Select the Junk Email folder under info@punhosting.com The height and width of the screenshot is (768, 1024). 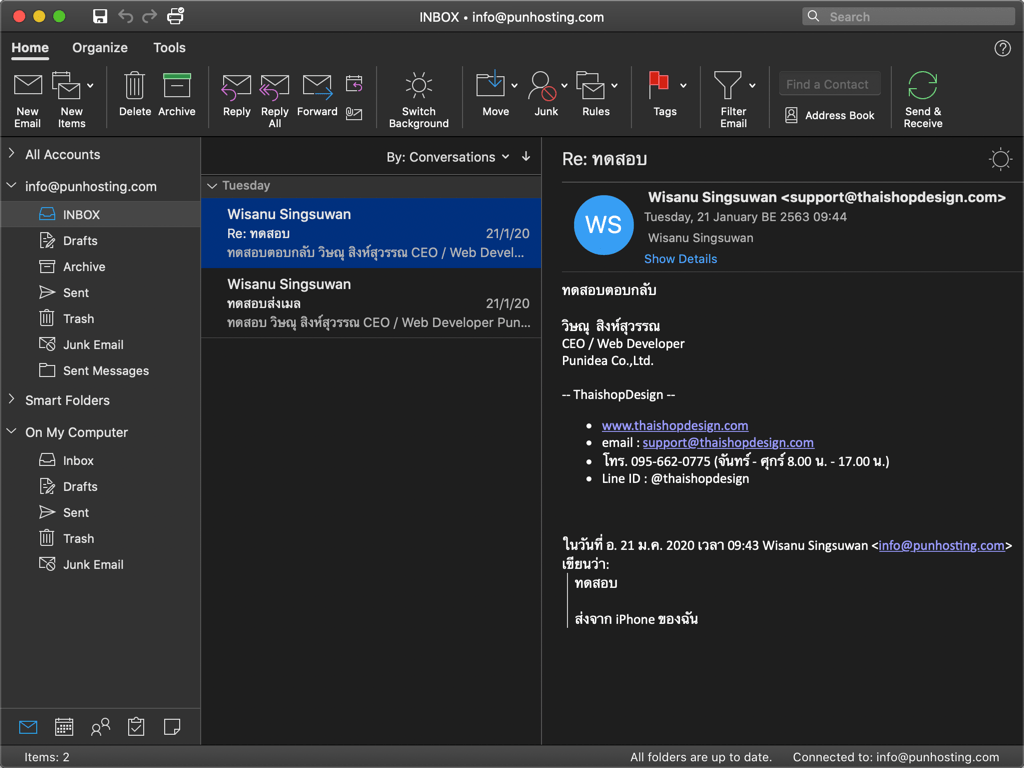pos(93,345)
